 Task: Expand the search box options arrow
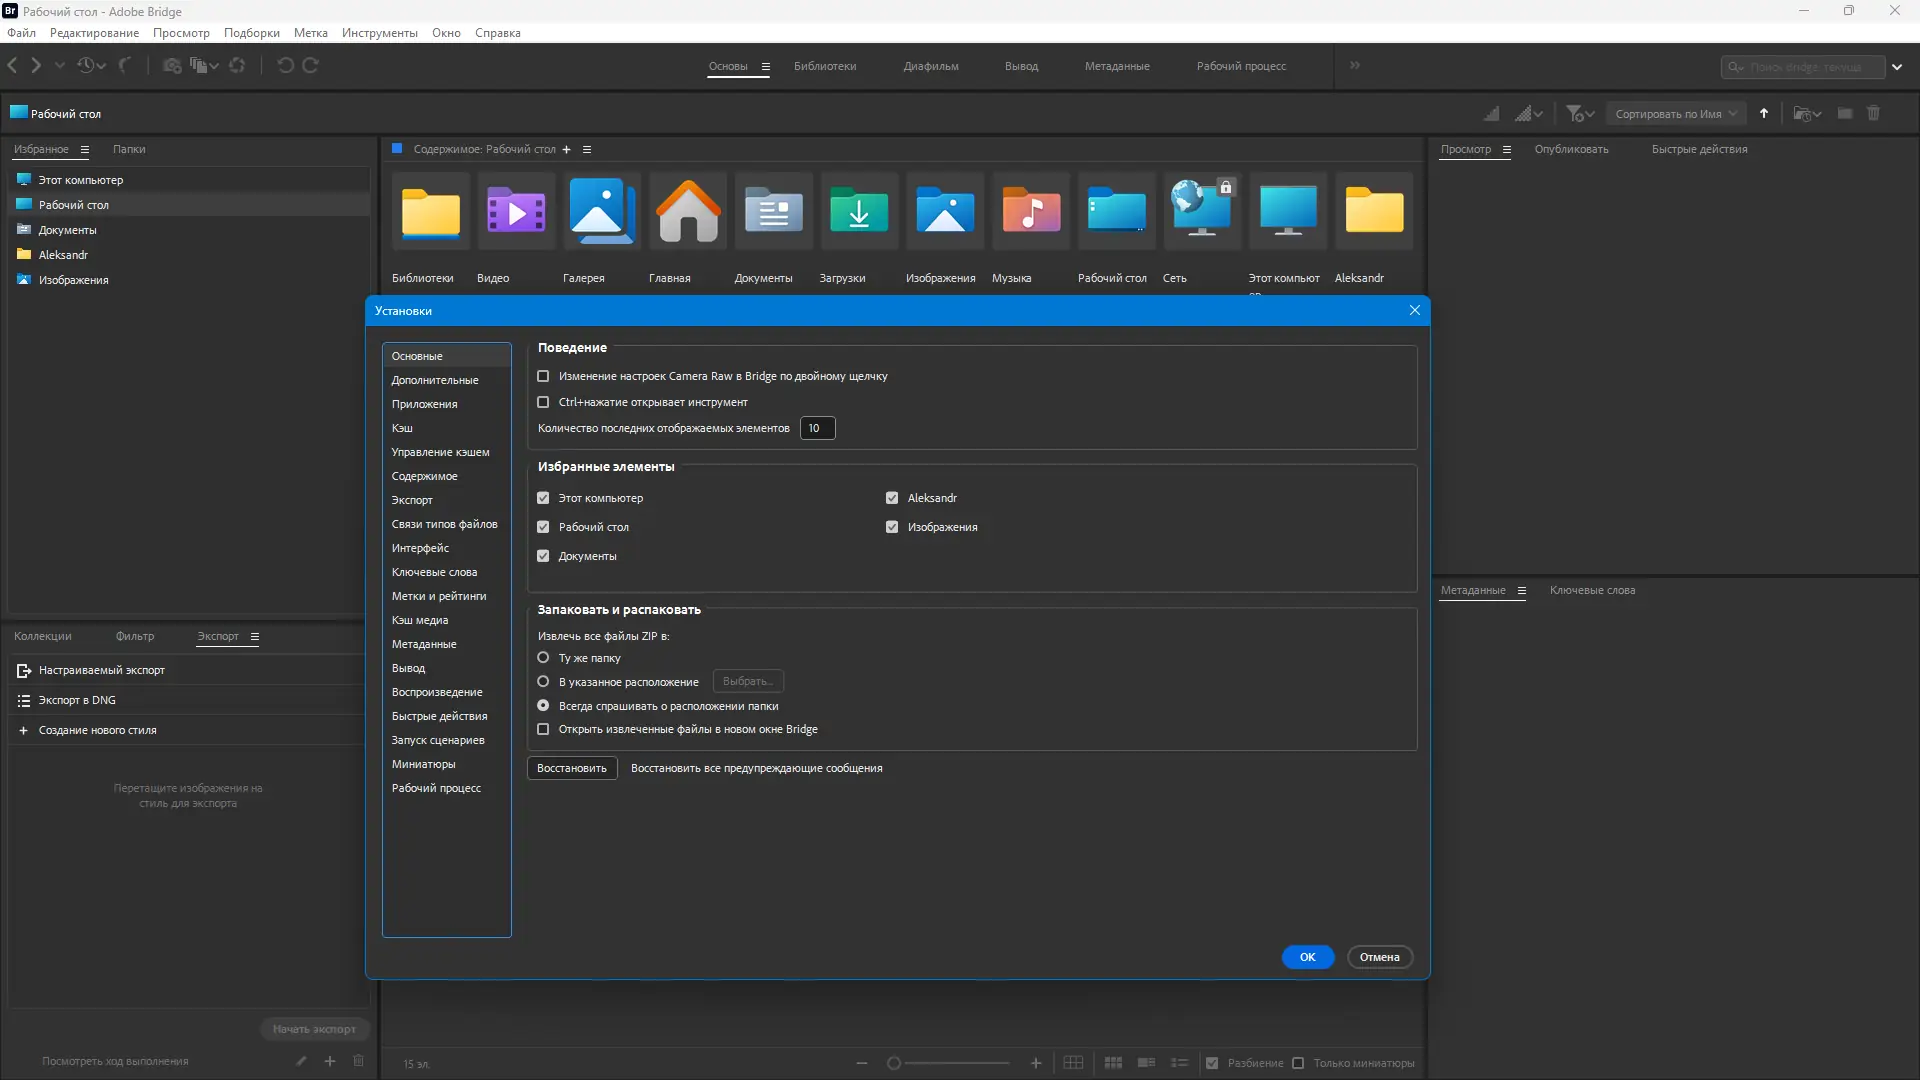1897,67
